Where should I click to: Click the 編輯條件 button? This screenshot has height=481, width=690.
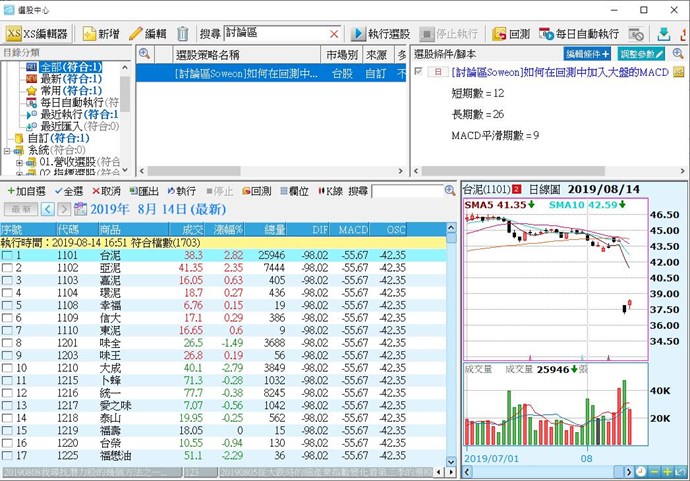587,53
